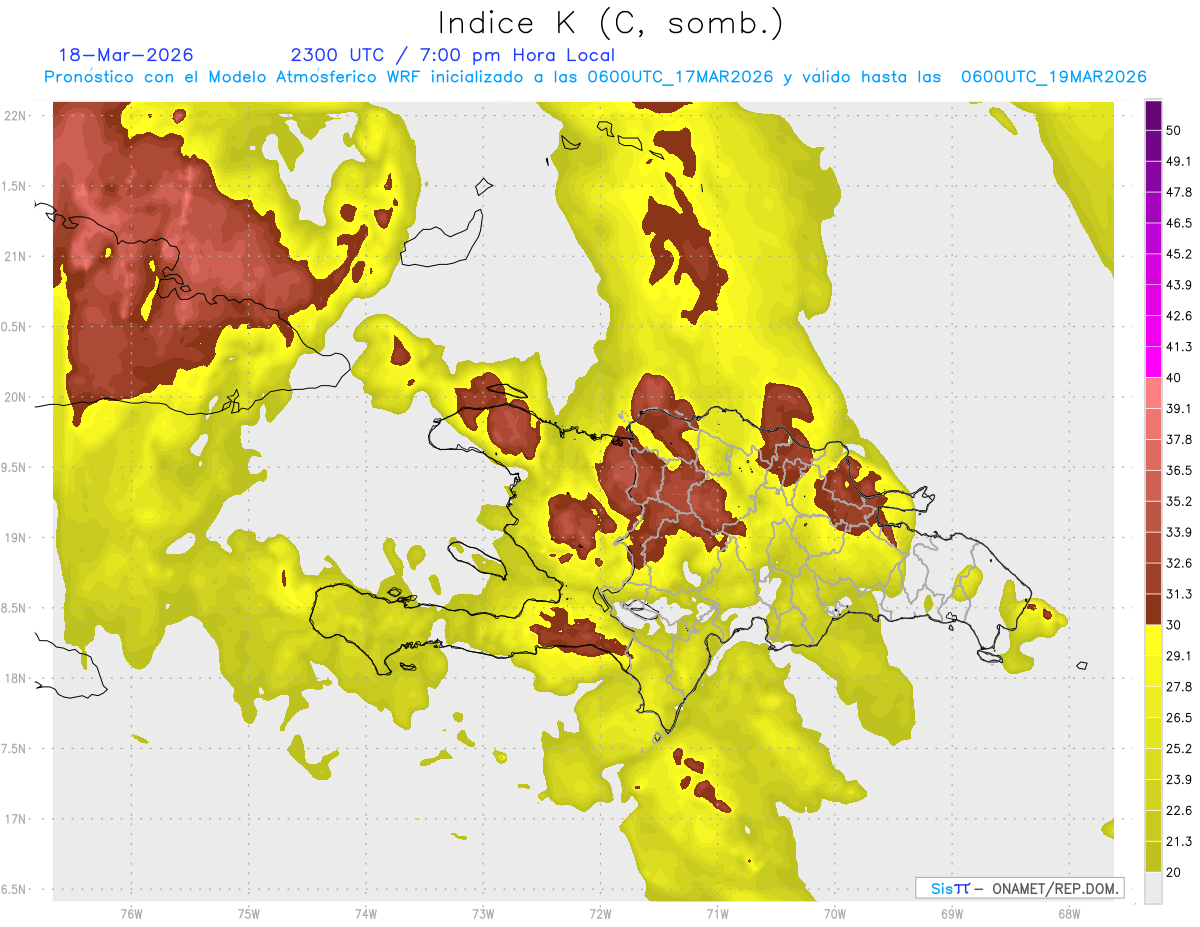Select the date "18-Mar-2026"
The width and height of the screenshot is (1200, 927).
[126, 55]
